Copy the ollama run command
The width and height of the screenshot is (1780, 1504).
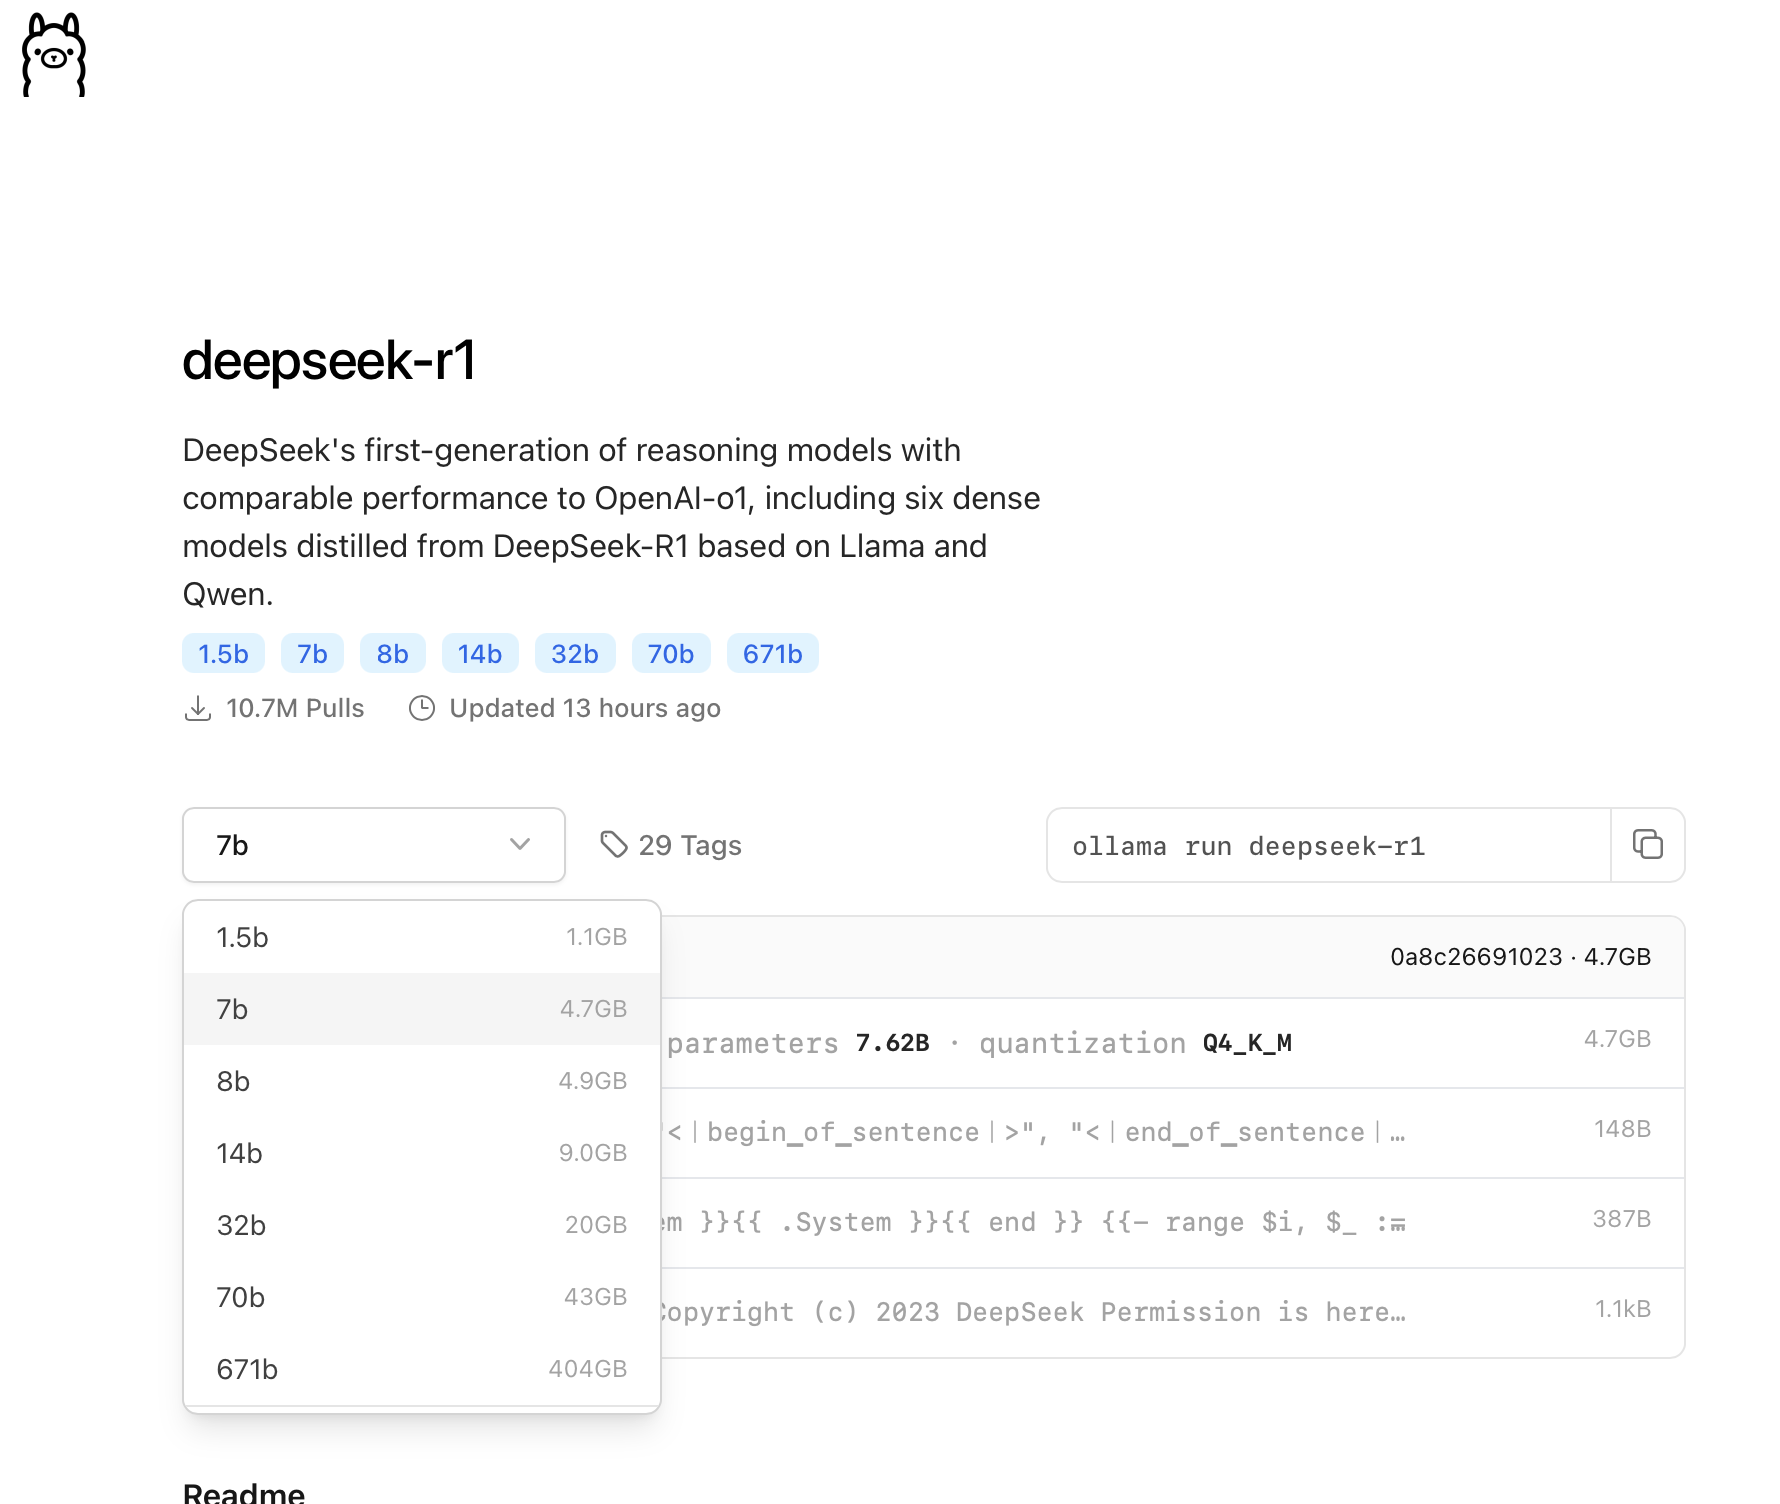click(1647, 845)
